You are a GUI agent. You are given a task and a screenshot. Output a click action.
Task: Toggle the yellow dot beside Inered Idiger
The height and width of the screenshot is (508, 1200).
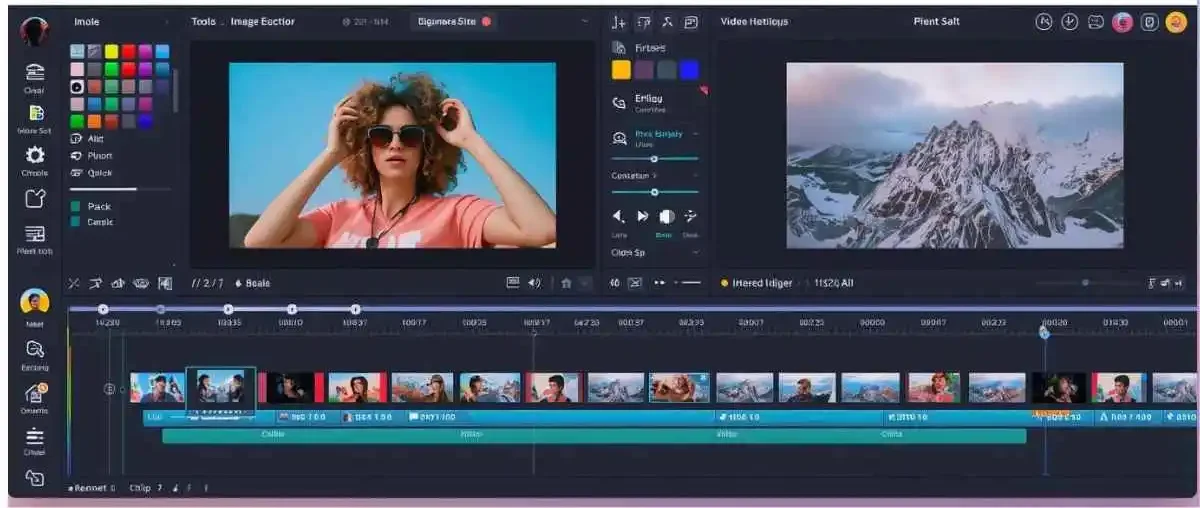pos(725,284)
